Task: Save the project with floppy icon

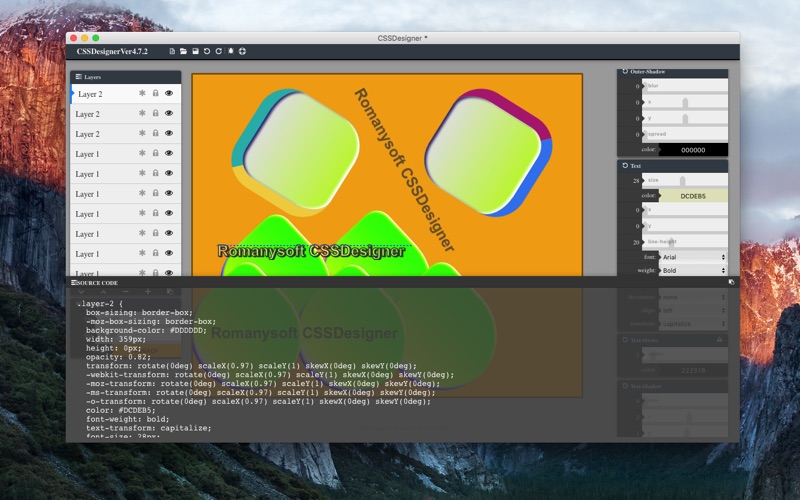Action: point(195,51)
